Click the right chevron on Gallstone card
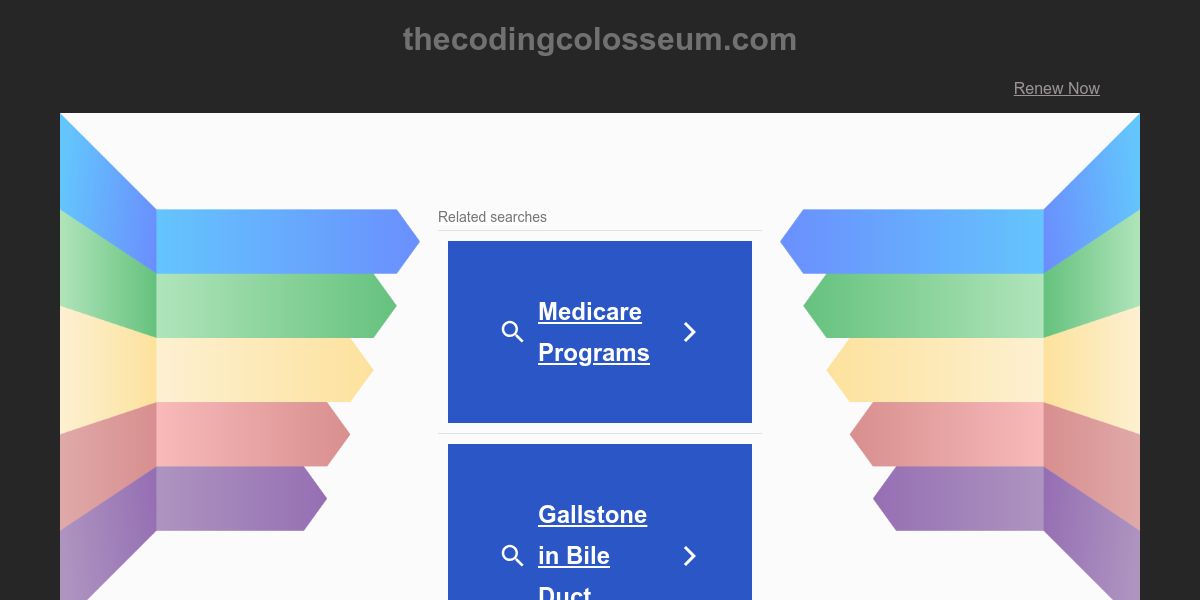The height and width of the screenshot is (600, 1200). click(x=689, y=556)
